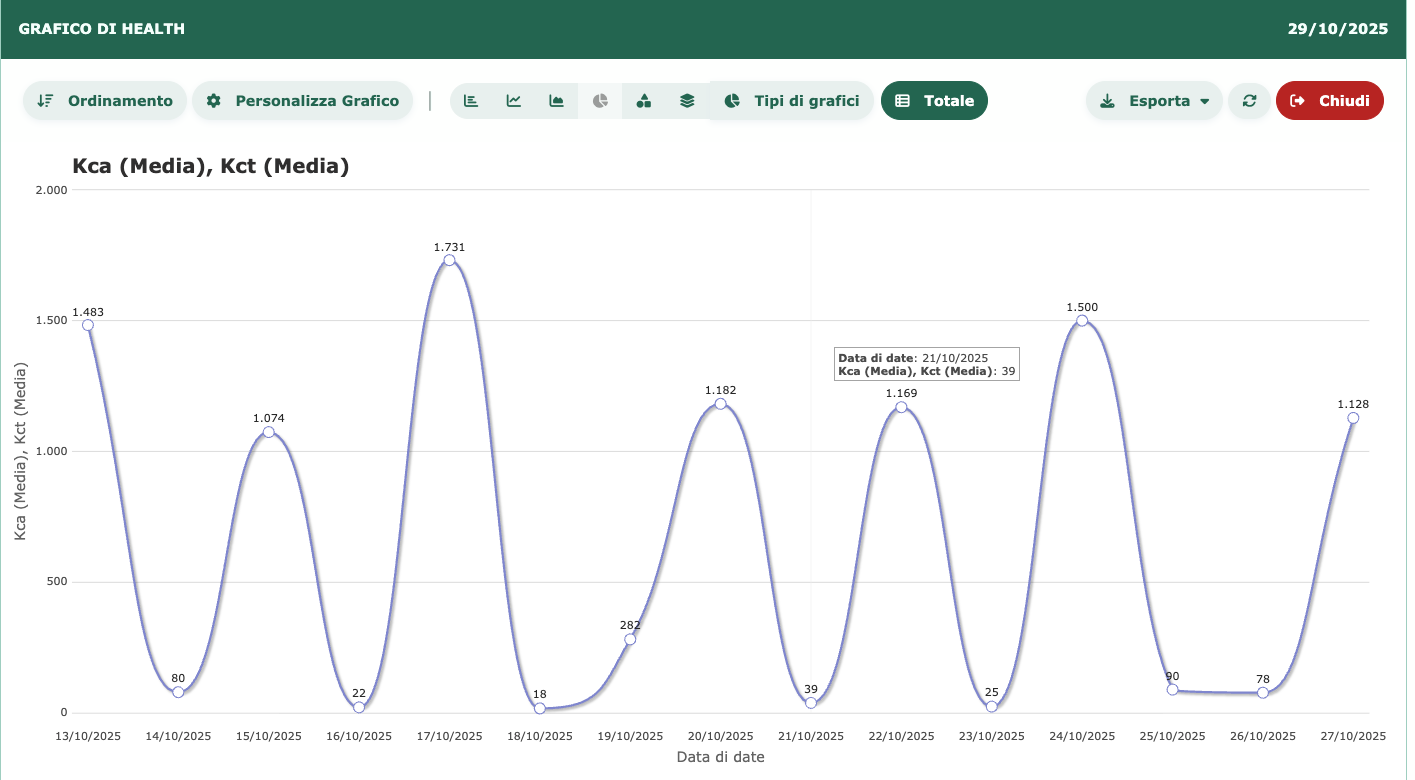This screenshot has height=780, width=1415.
Task: Click the greyed pie chart icon
Action: [600, 101]
